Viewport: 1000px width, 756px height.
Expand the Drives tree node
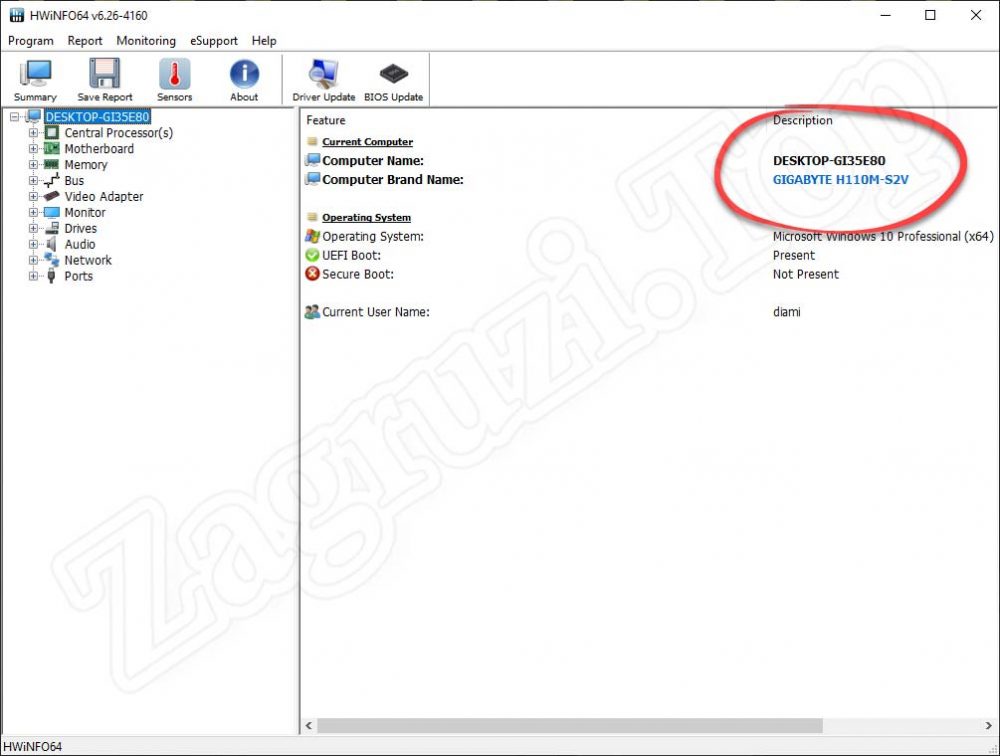tap(33, 228)
